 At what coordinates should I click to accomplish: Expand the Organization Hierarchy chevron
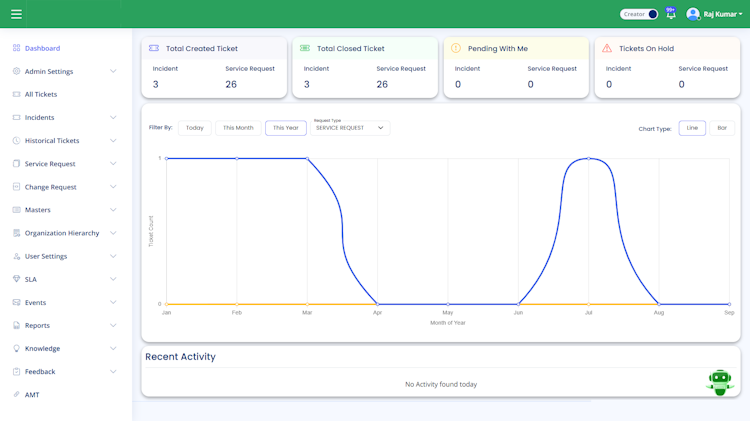point(113,233)
